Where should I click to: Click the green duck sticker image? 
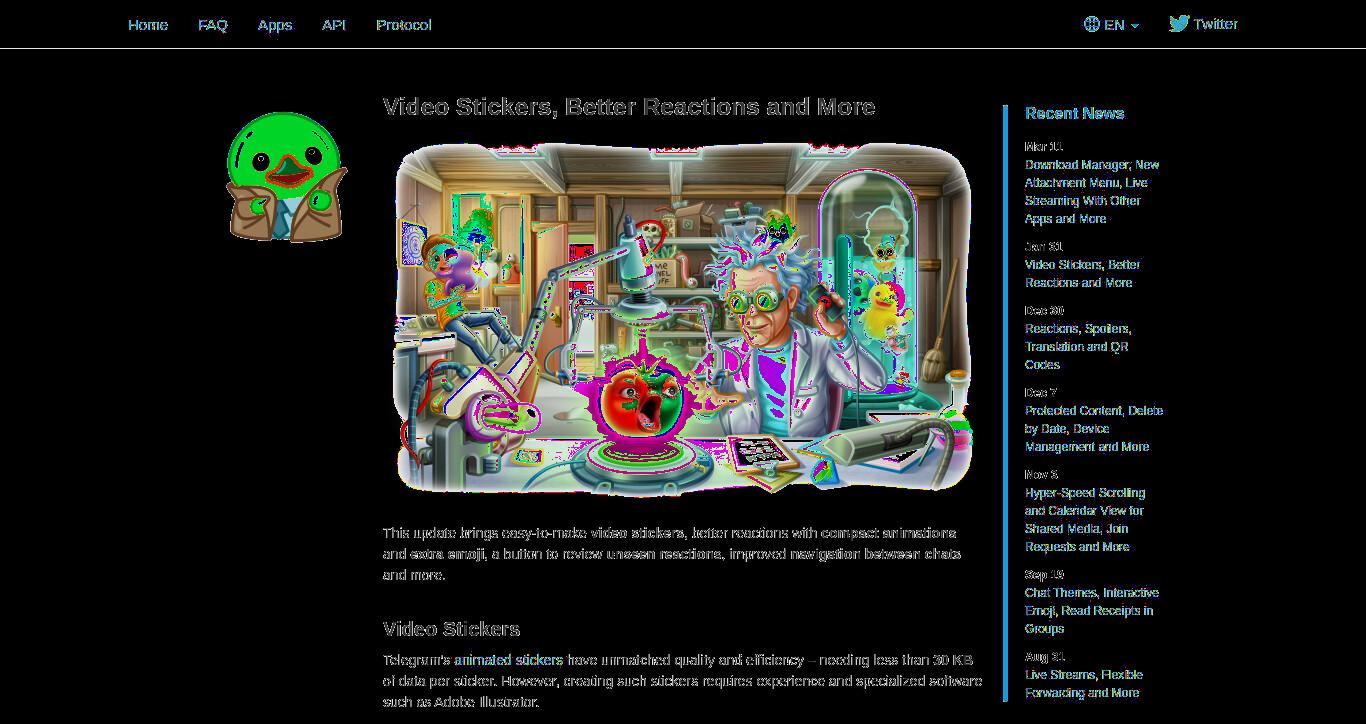(x=287, y=177)
